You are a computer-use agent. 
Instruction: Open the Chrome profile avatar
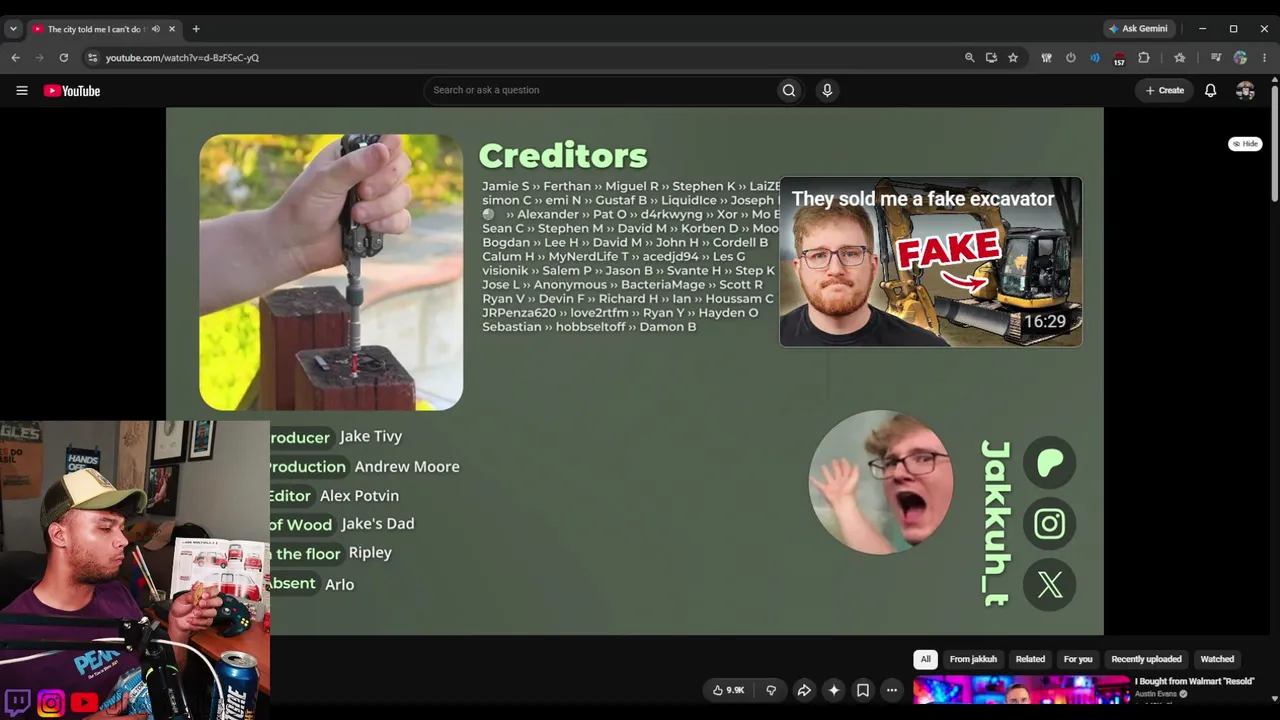(1240, 58)
